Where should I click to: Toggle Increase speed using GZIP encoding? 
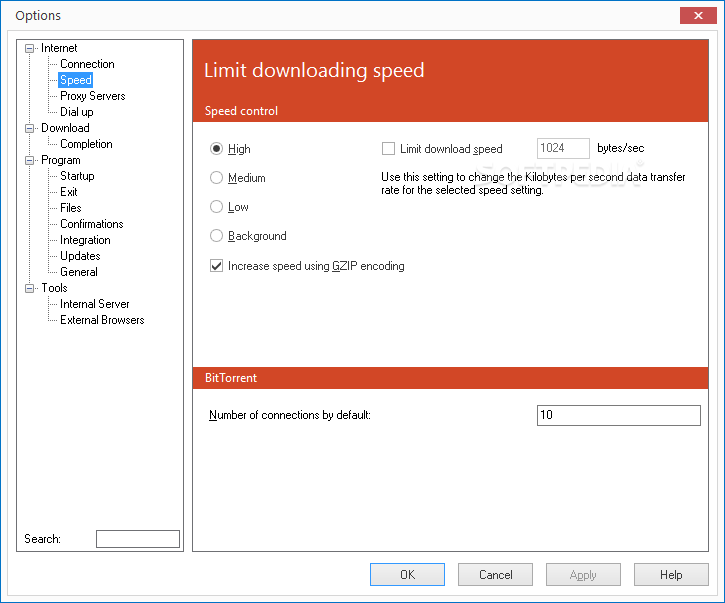click(216, 266)
